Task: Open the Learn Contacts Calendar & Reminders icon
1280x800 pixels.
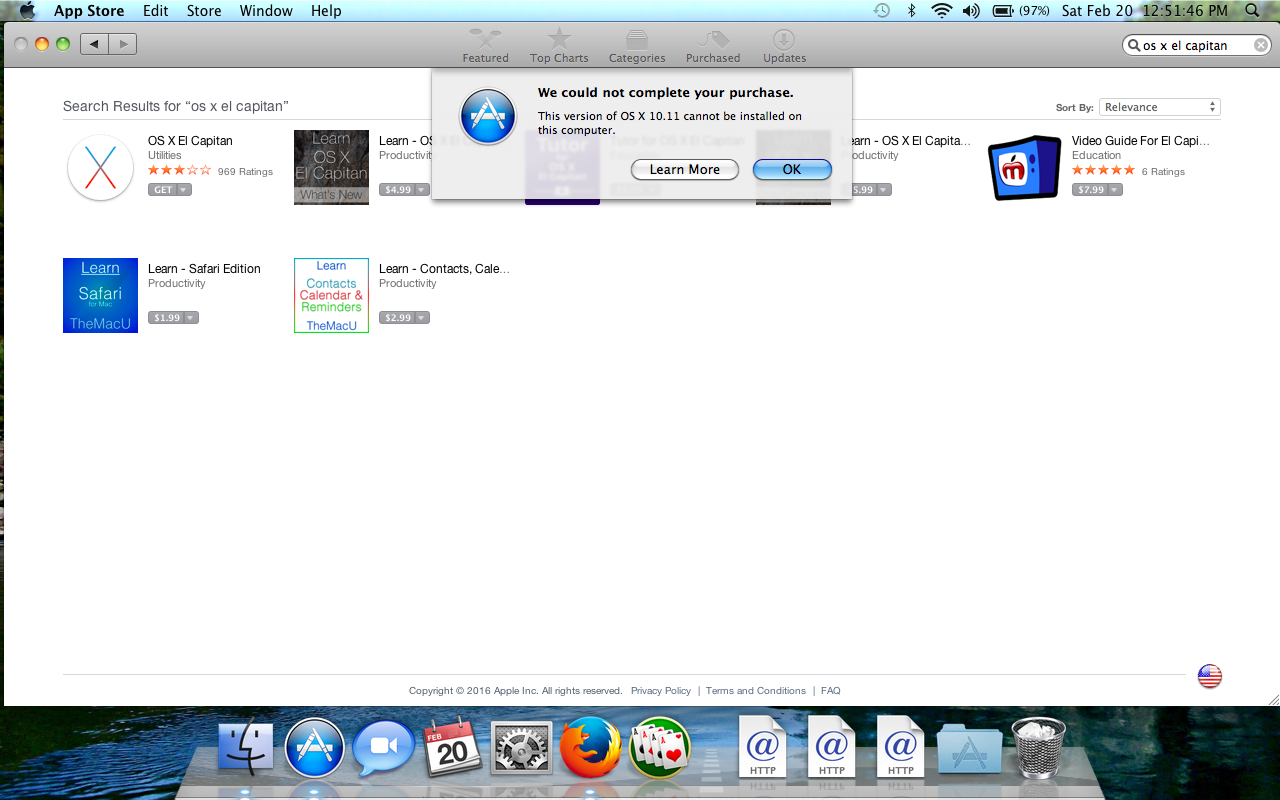Action: click(331, 295)
